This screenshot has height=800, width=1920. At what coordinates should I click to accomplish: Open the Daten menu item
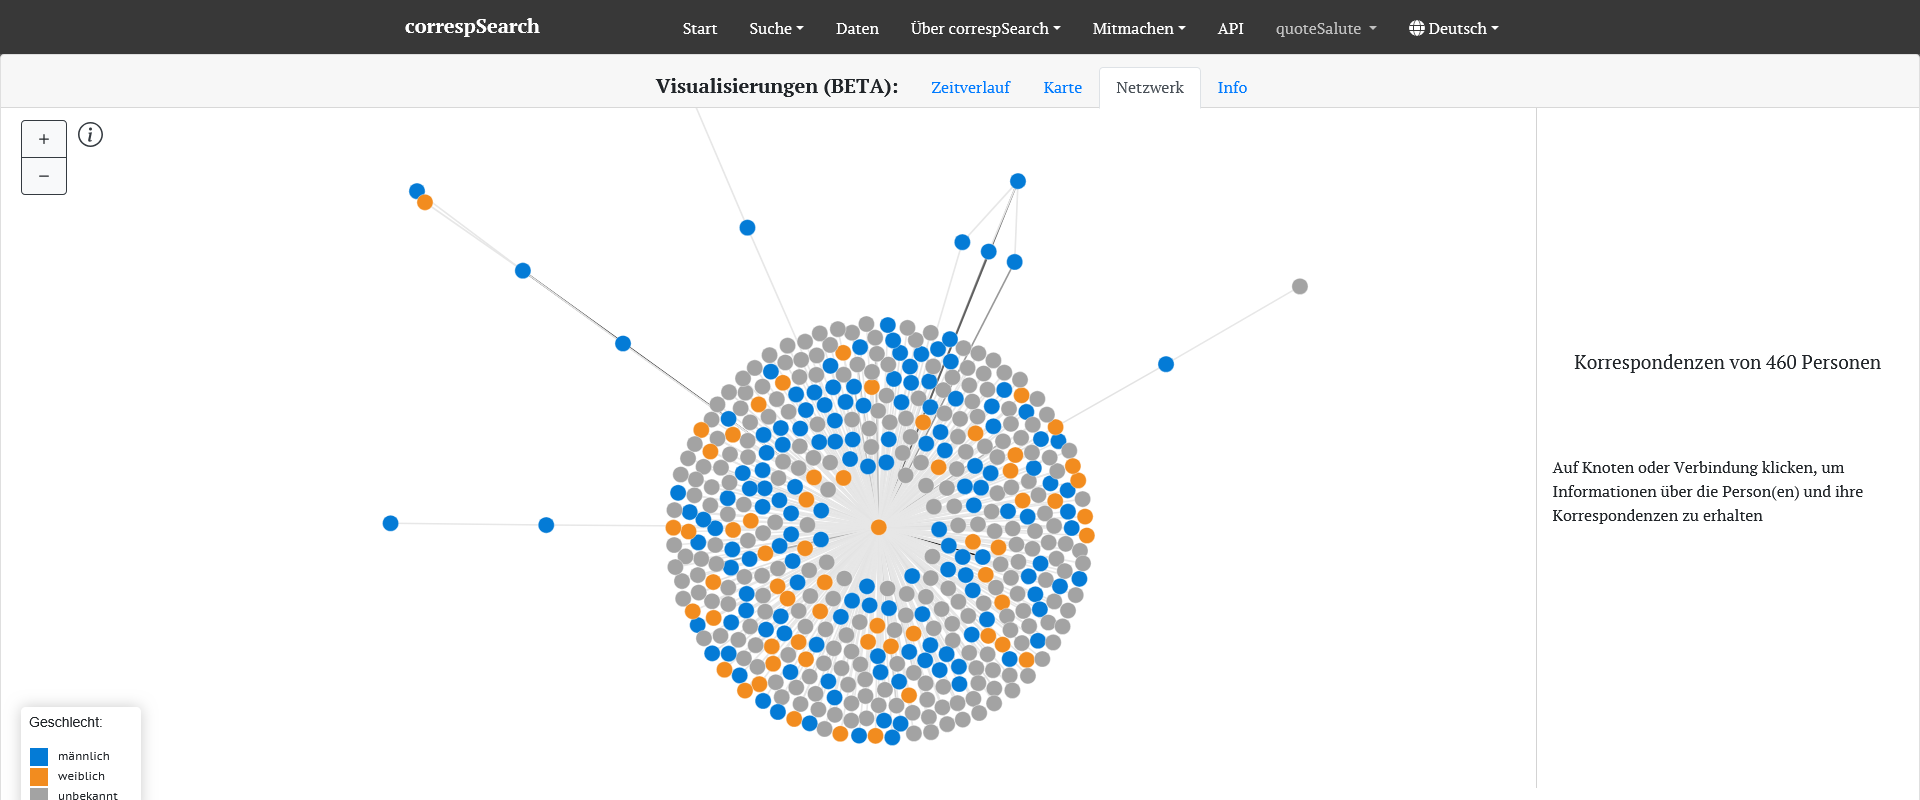click(x=857, y=28)
